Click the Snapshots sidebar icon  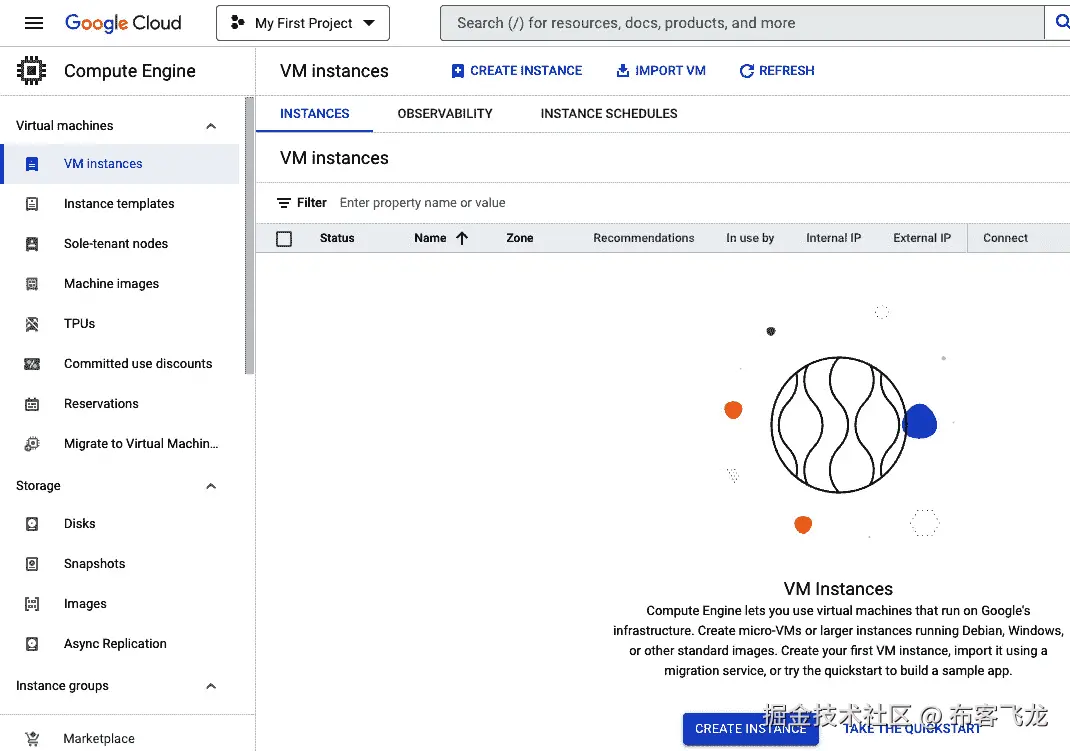(x=32, y=564)
